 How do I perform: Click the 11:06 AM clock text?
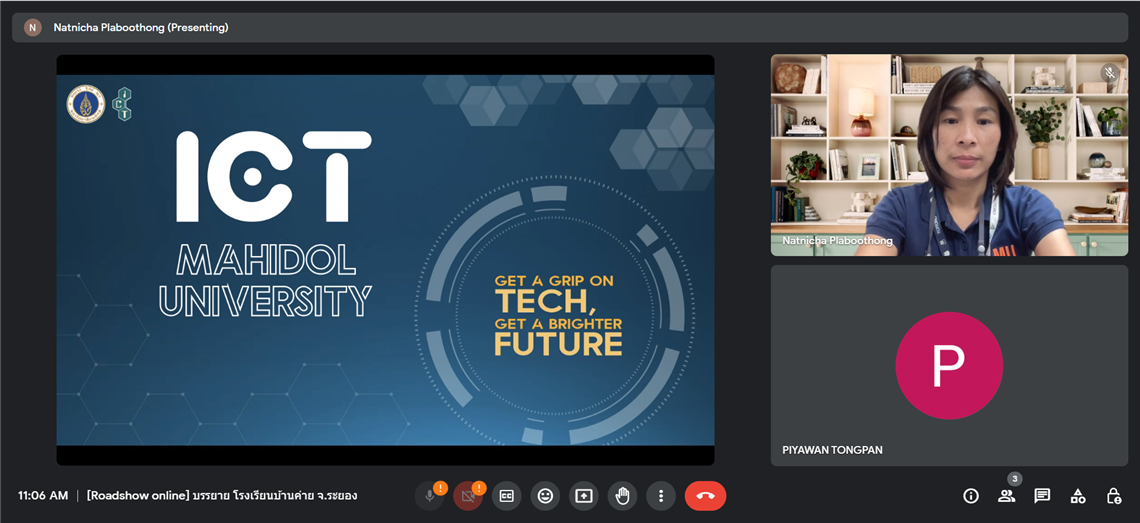43,495
